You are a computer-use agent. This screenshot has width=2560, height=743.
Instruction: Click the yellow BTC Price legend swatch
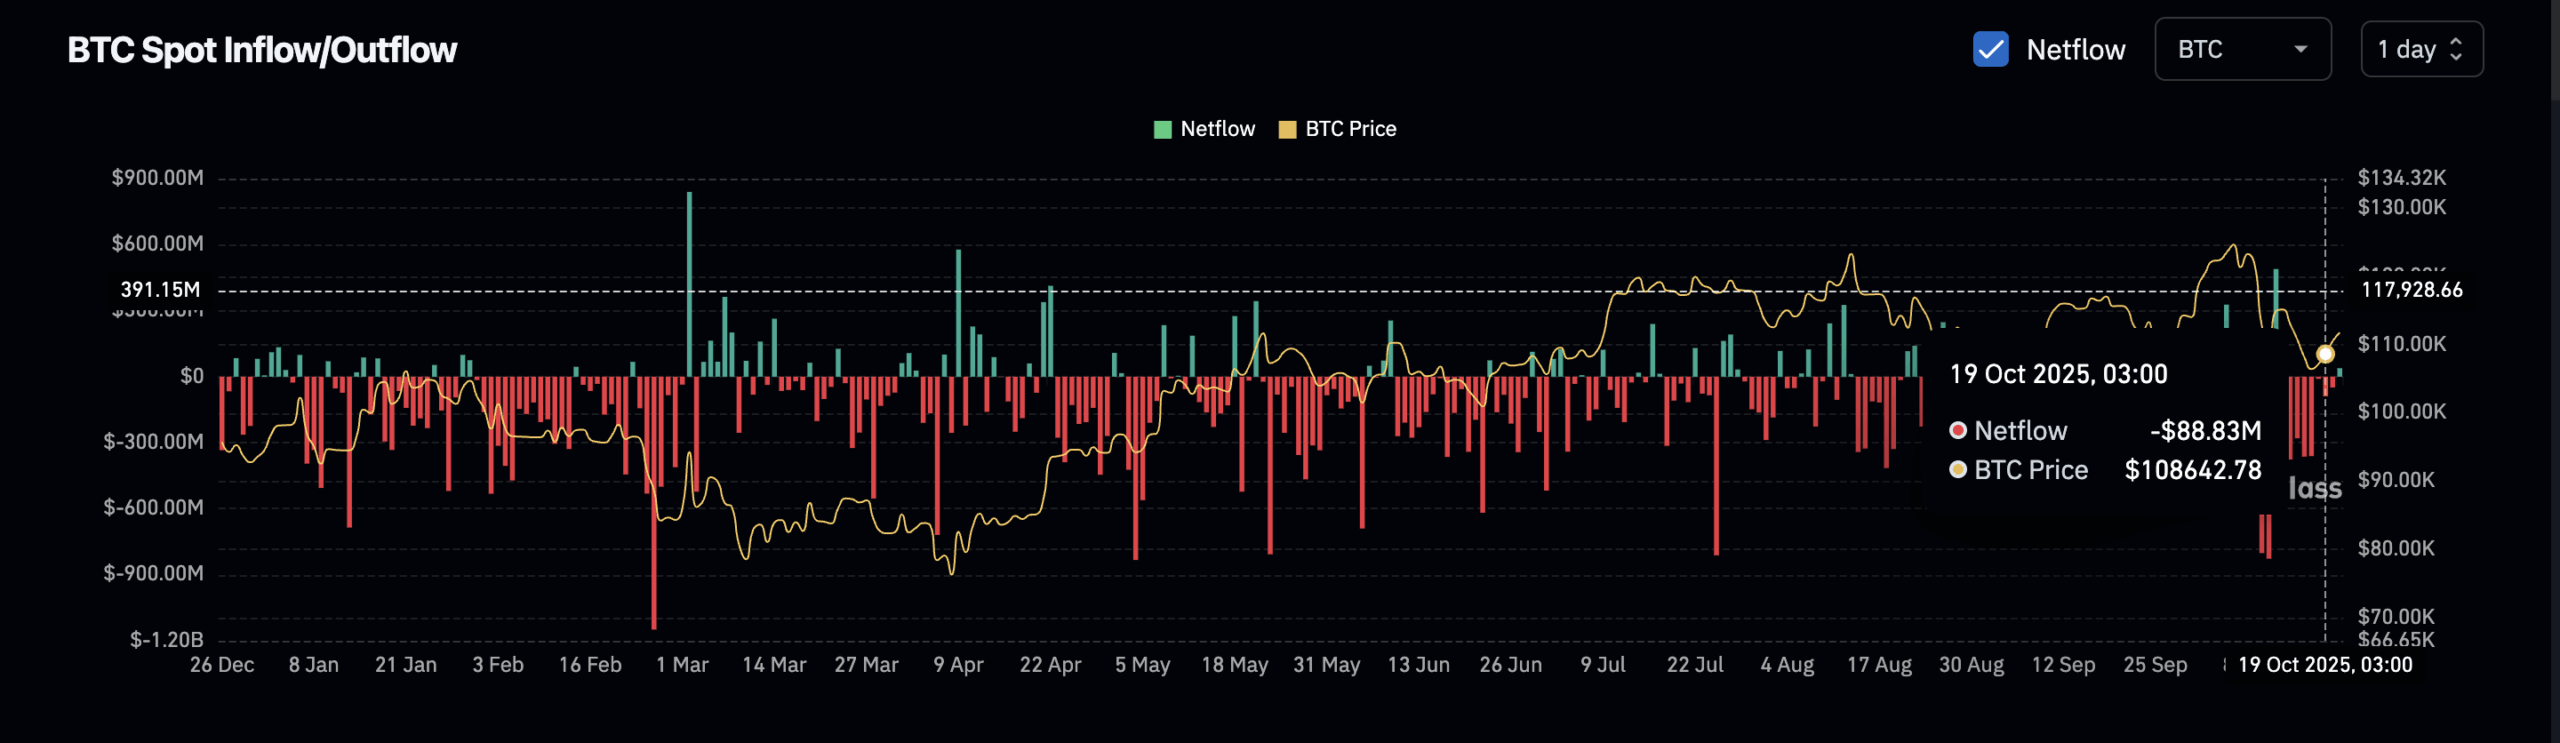pyautogui.click(x=1287, y=129)
